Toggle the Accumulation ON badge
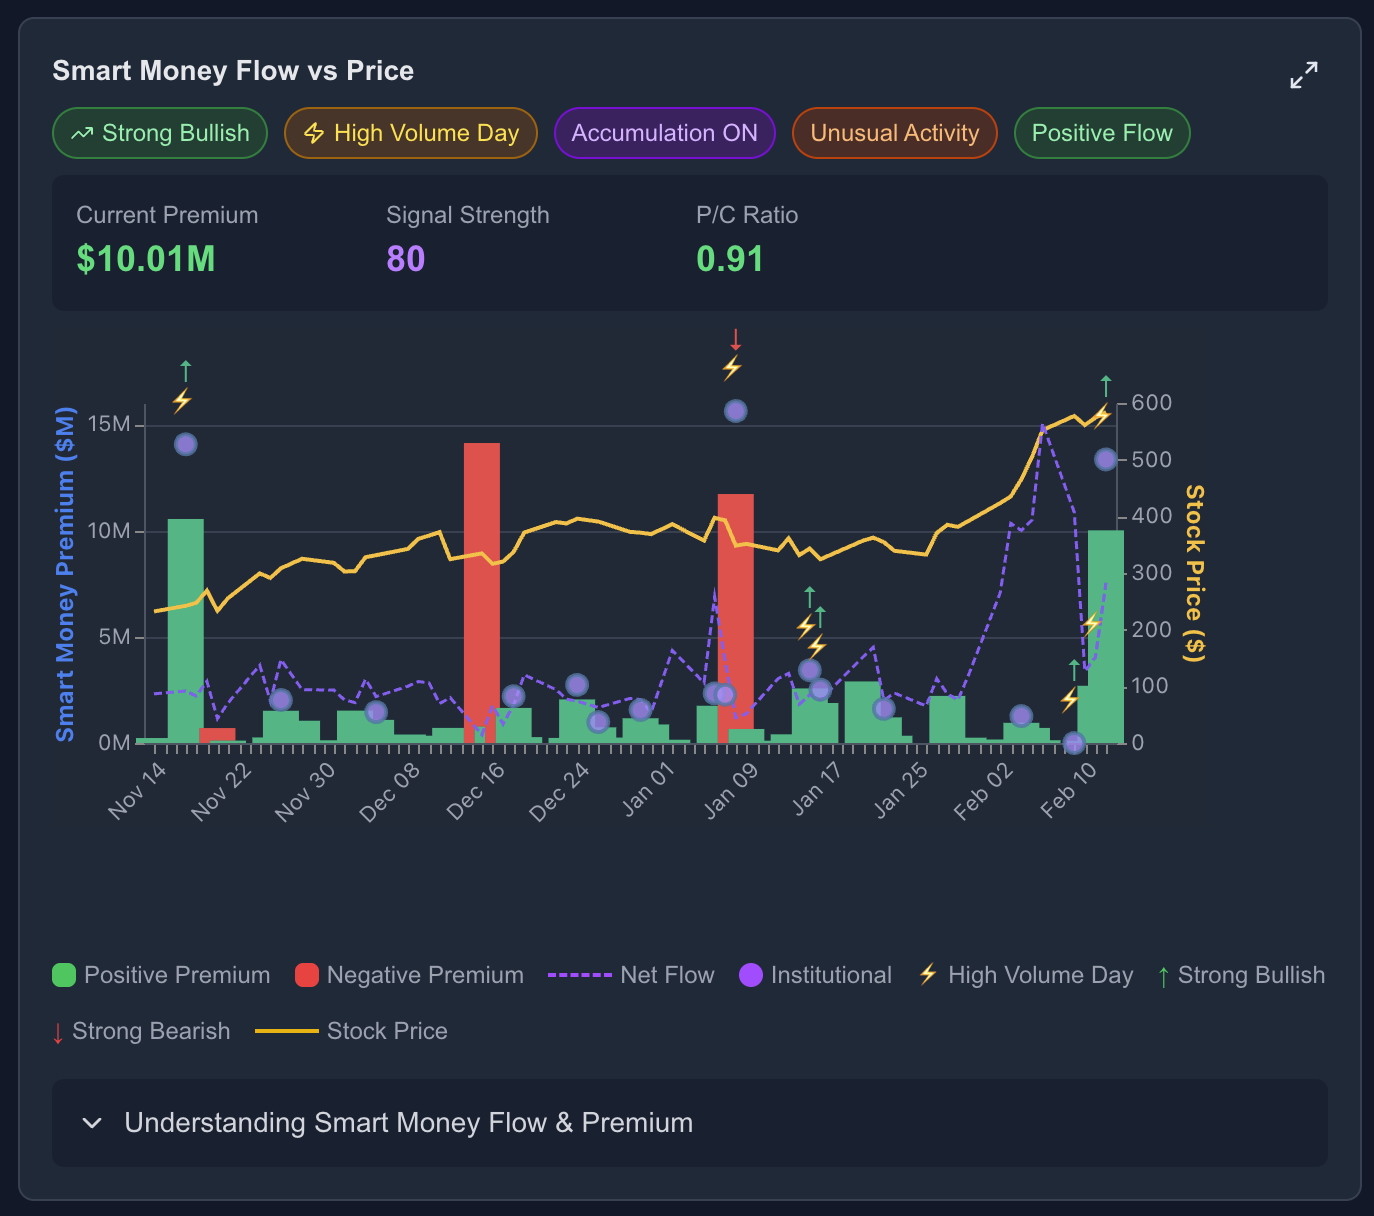The width and height of the screenshot is (1374, 1216). click(x=664, y=132)
